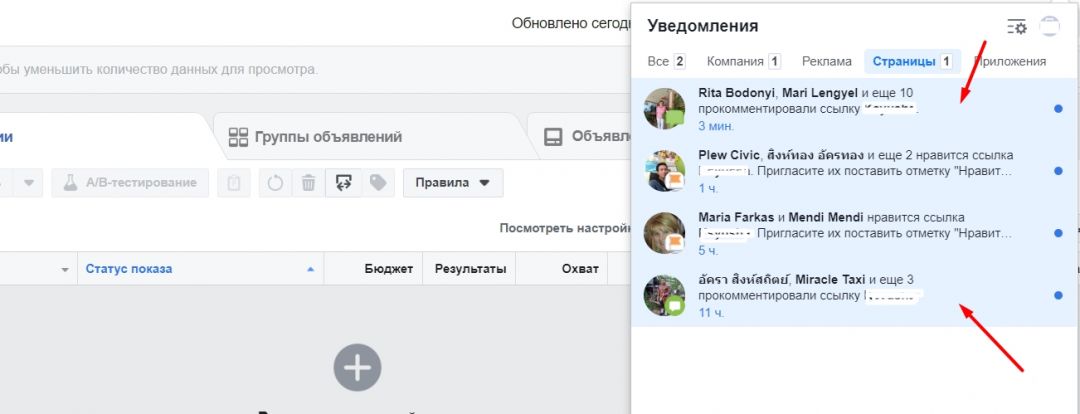The image size is (1080, 414).
Task: Click the trash delete icon in toolbar
Action: tap(309, 183)
